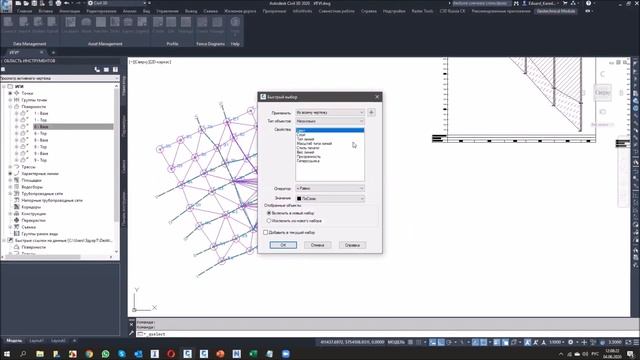The image size is (640, 360).
Task: Select Конструкции tree item
Action: pyautogui.click(x=33, y=214)
